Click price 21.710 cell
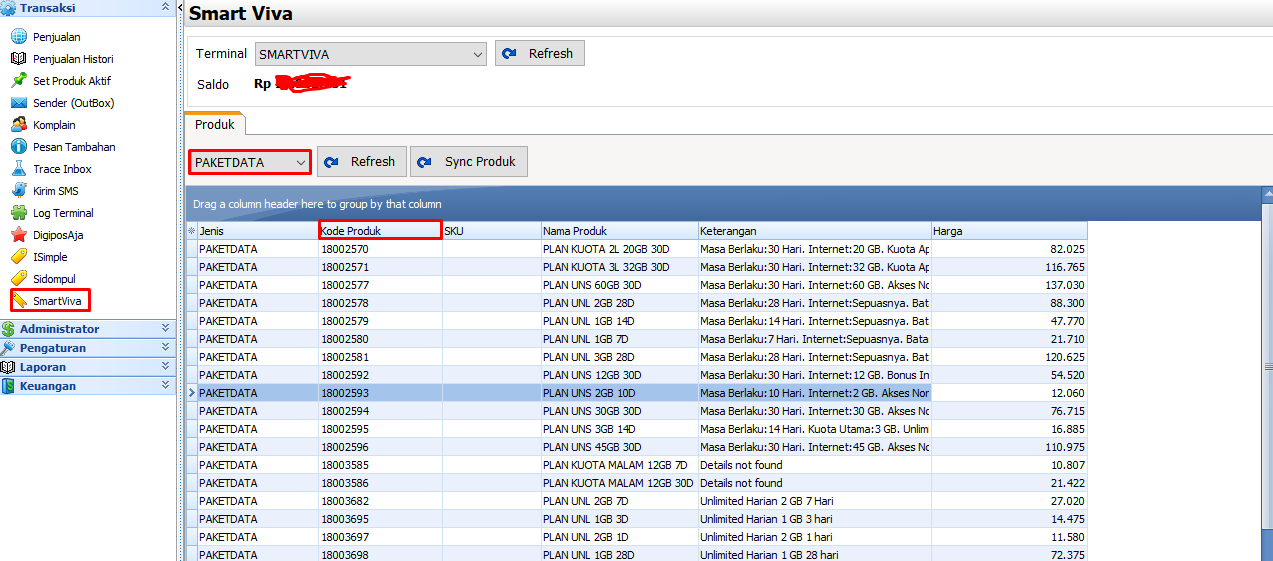1273x561 pixels. (1009, 339)
